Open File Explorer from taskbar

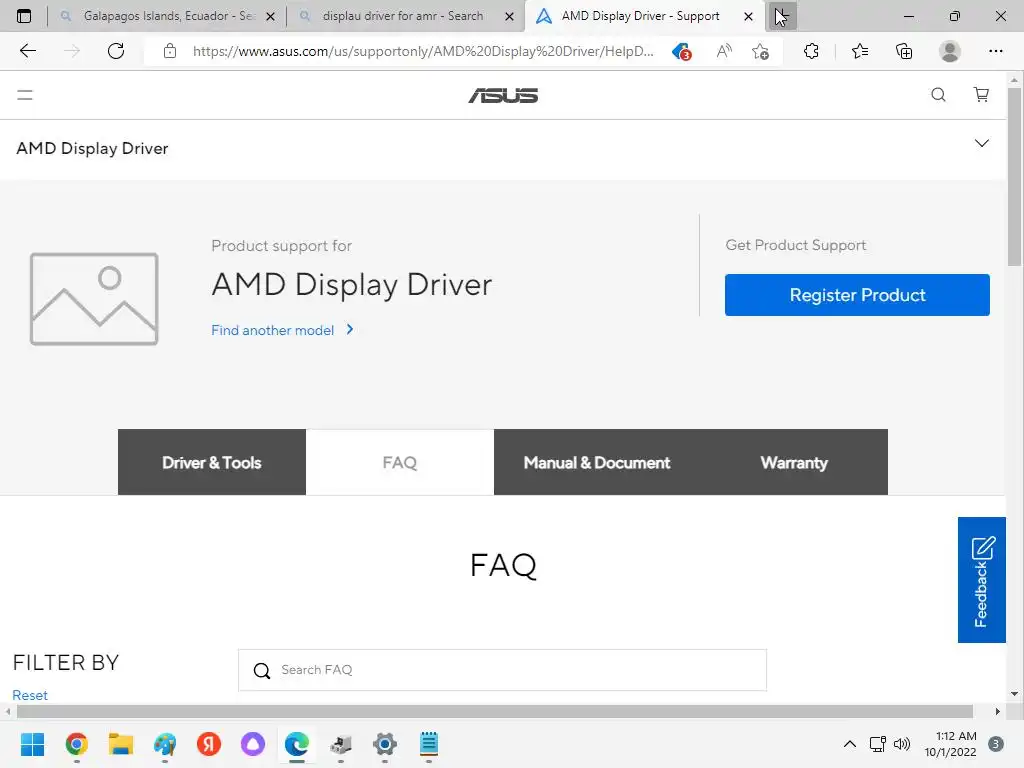pyautogui.click(x=121, y=744)
